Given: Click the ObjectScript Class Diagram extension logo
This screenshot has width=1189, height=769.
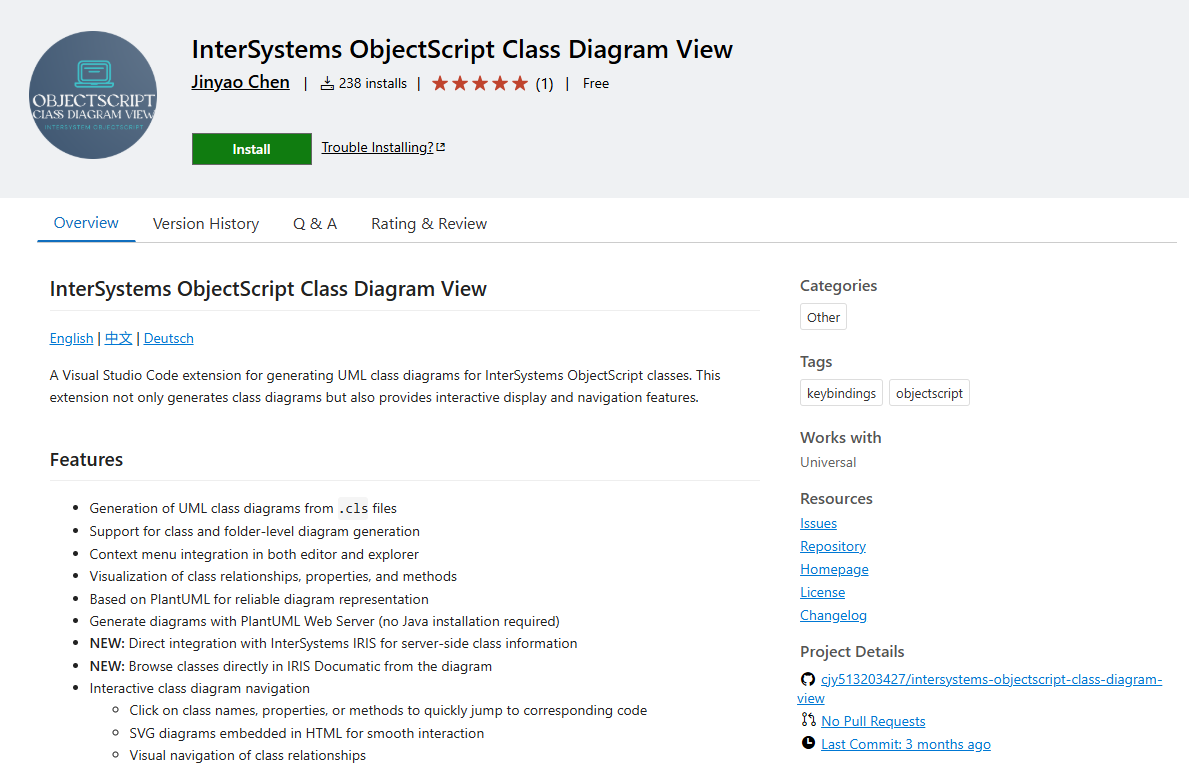Looking at the screenshot, I should pos(93,95).
